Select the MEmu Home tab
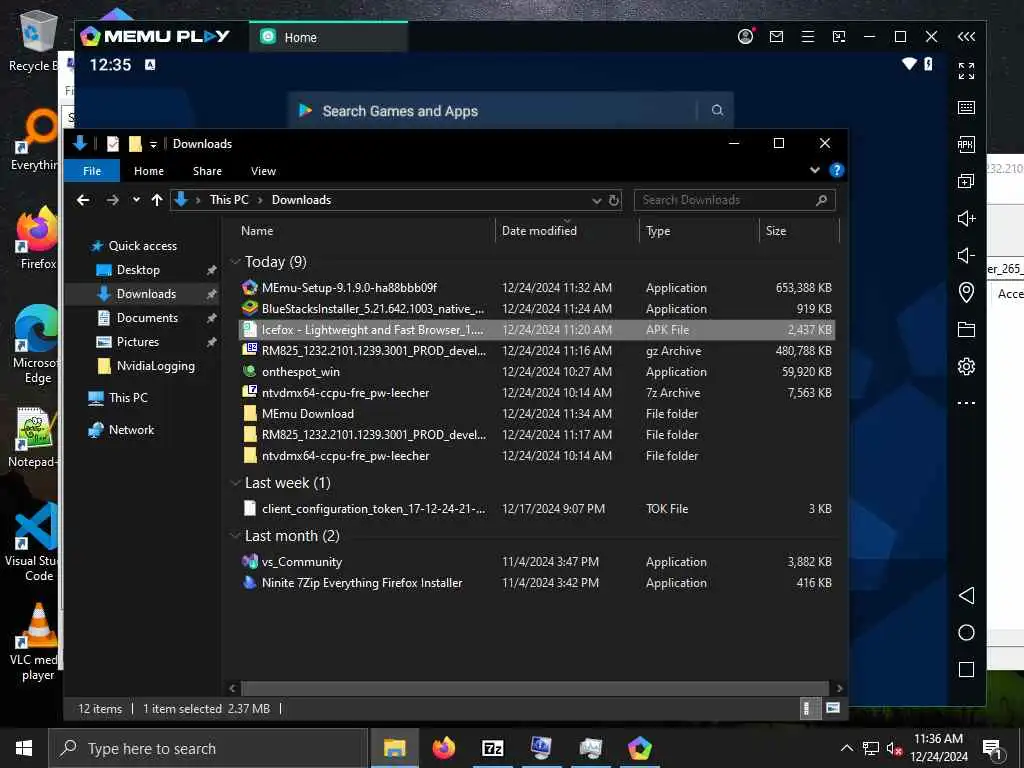The image size is (1024, 768). tap(328, 37)
